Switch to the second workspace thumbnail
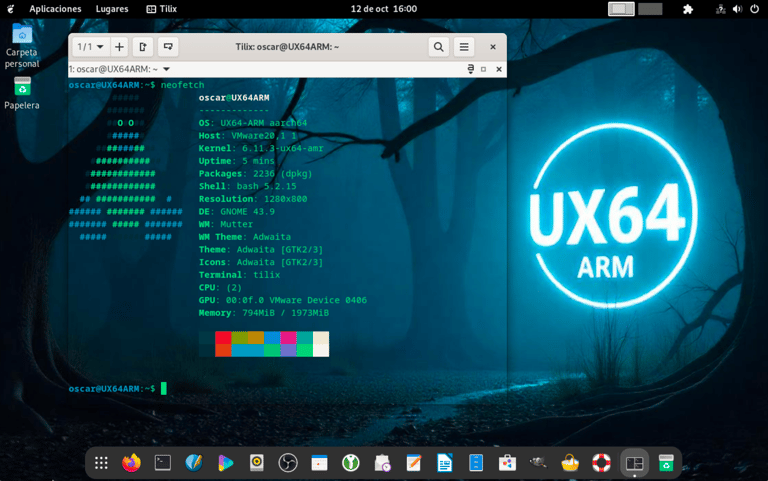Viewport: 768px width, 481px height. tap(650, 9)
